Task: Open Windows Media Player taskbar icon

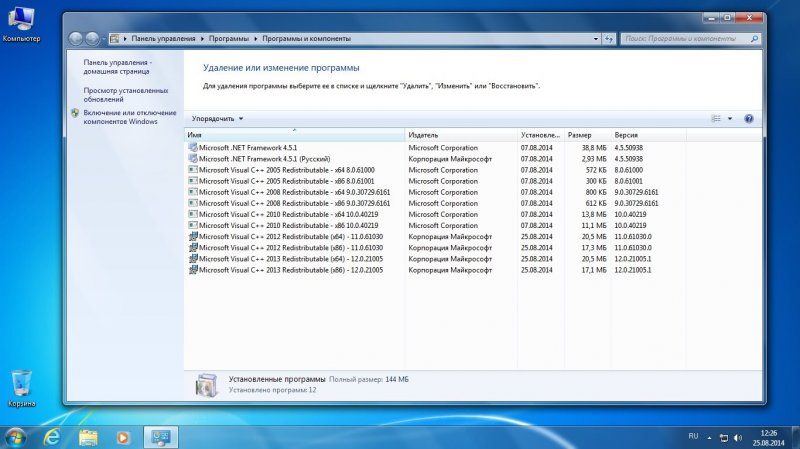Action: [123, 438]
